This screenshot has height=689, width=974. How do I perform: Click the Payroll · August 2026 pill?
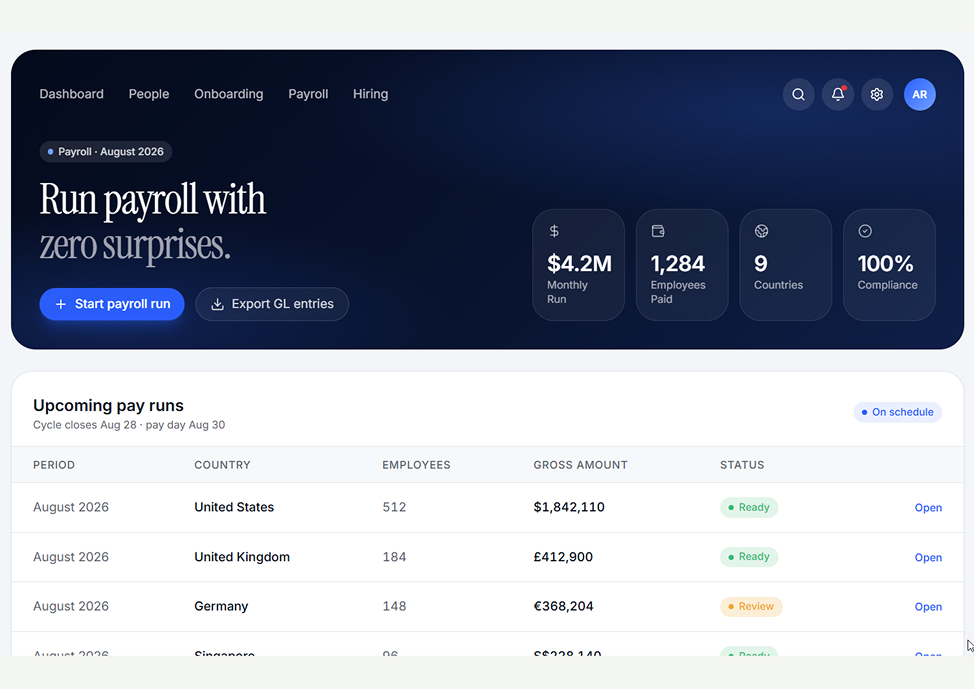click(x=106, y=152)
